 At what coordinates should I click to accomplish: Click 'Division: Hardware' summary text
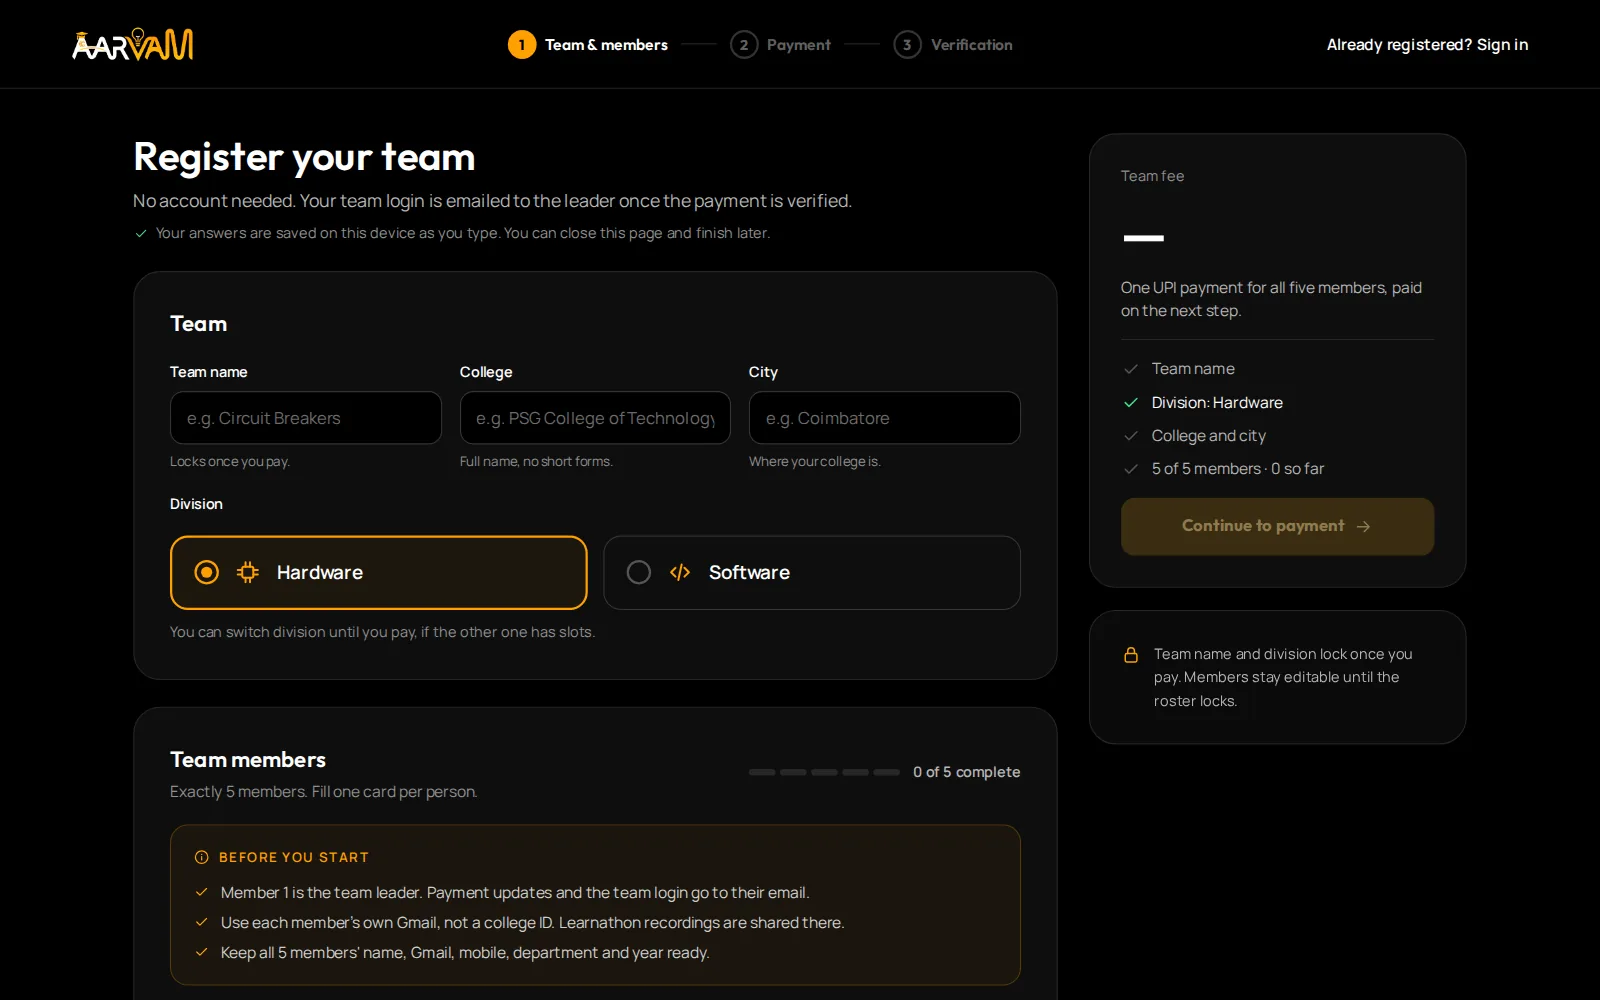click(x=1217, y=403)
